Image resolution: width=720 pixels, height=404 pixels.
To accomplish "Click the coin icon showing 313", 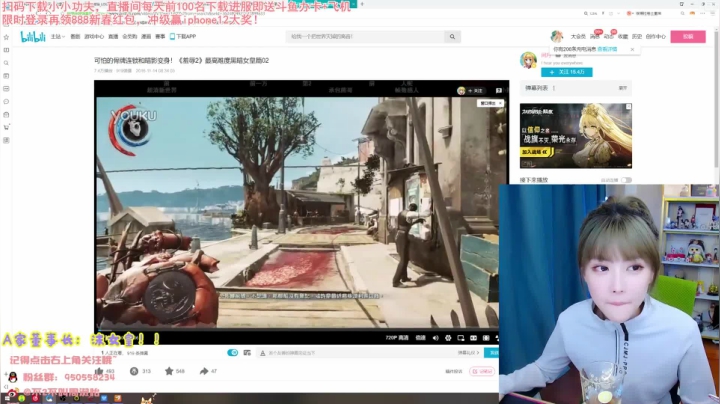I will tap(134, 371).
